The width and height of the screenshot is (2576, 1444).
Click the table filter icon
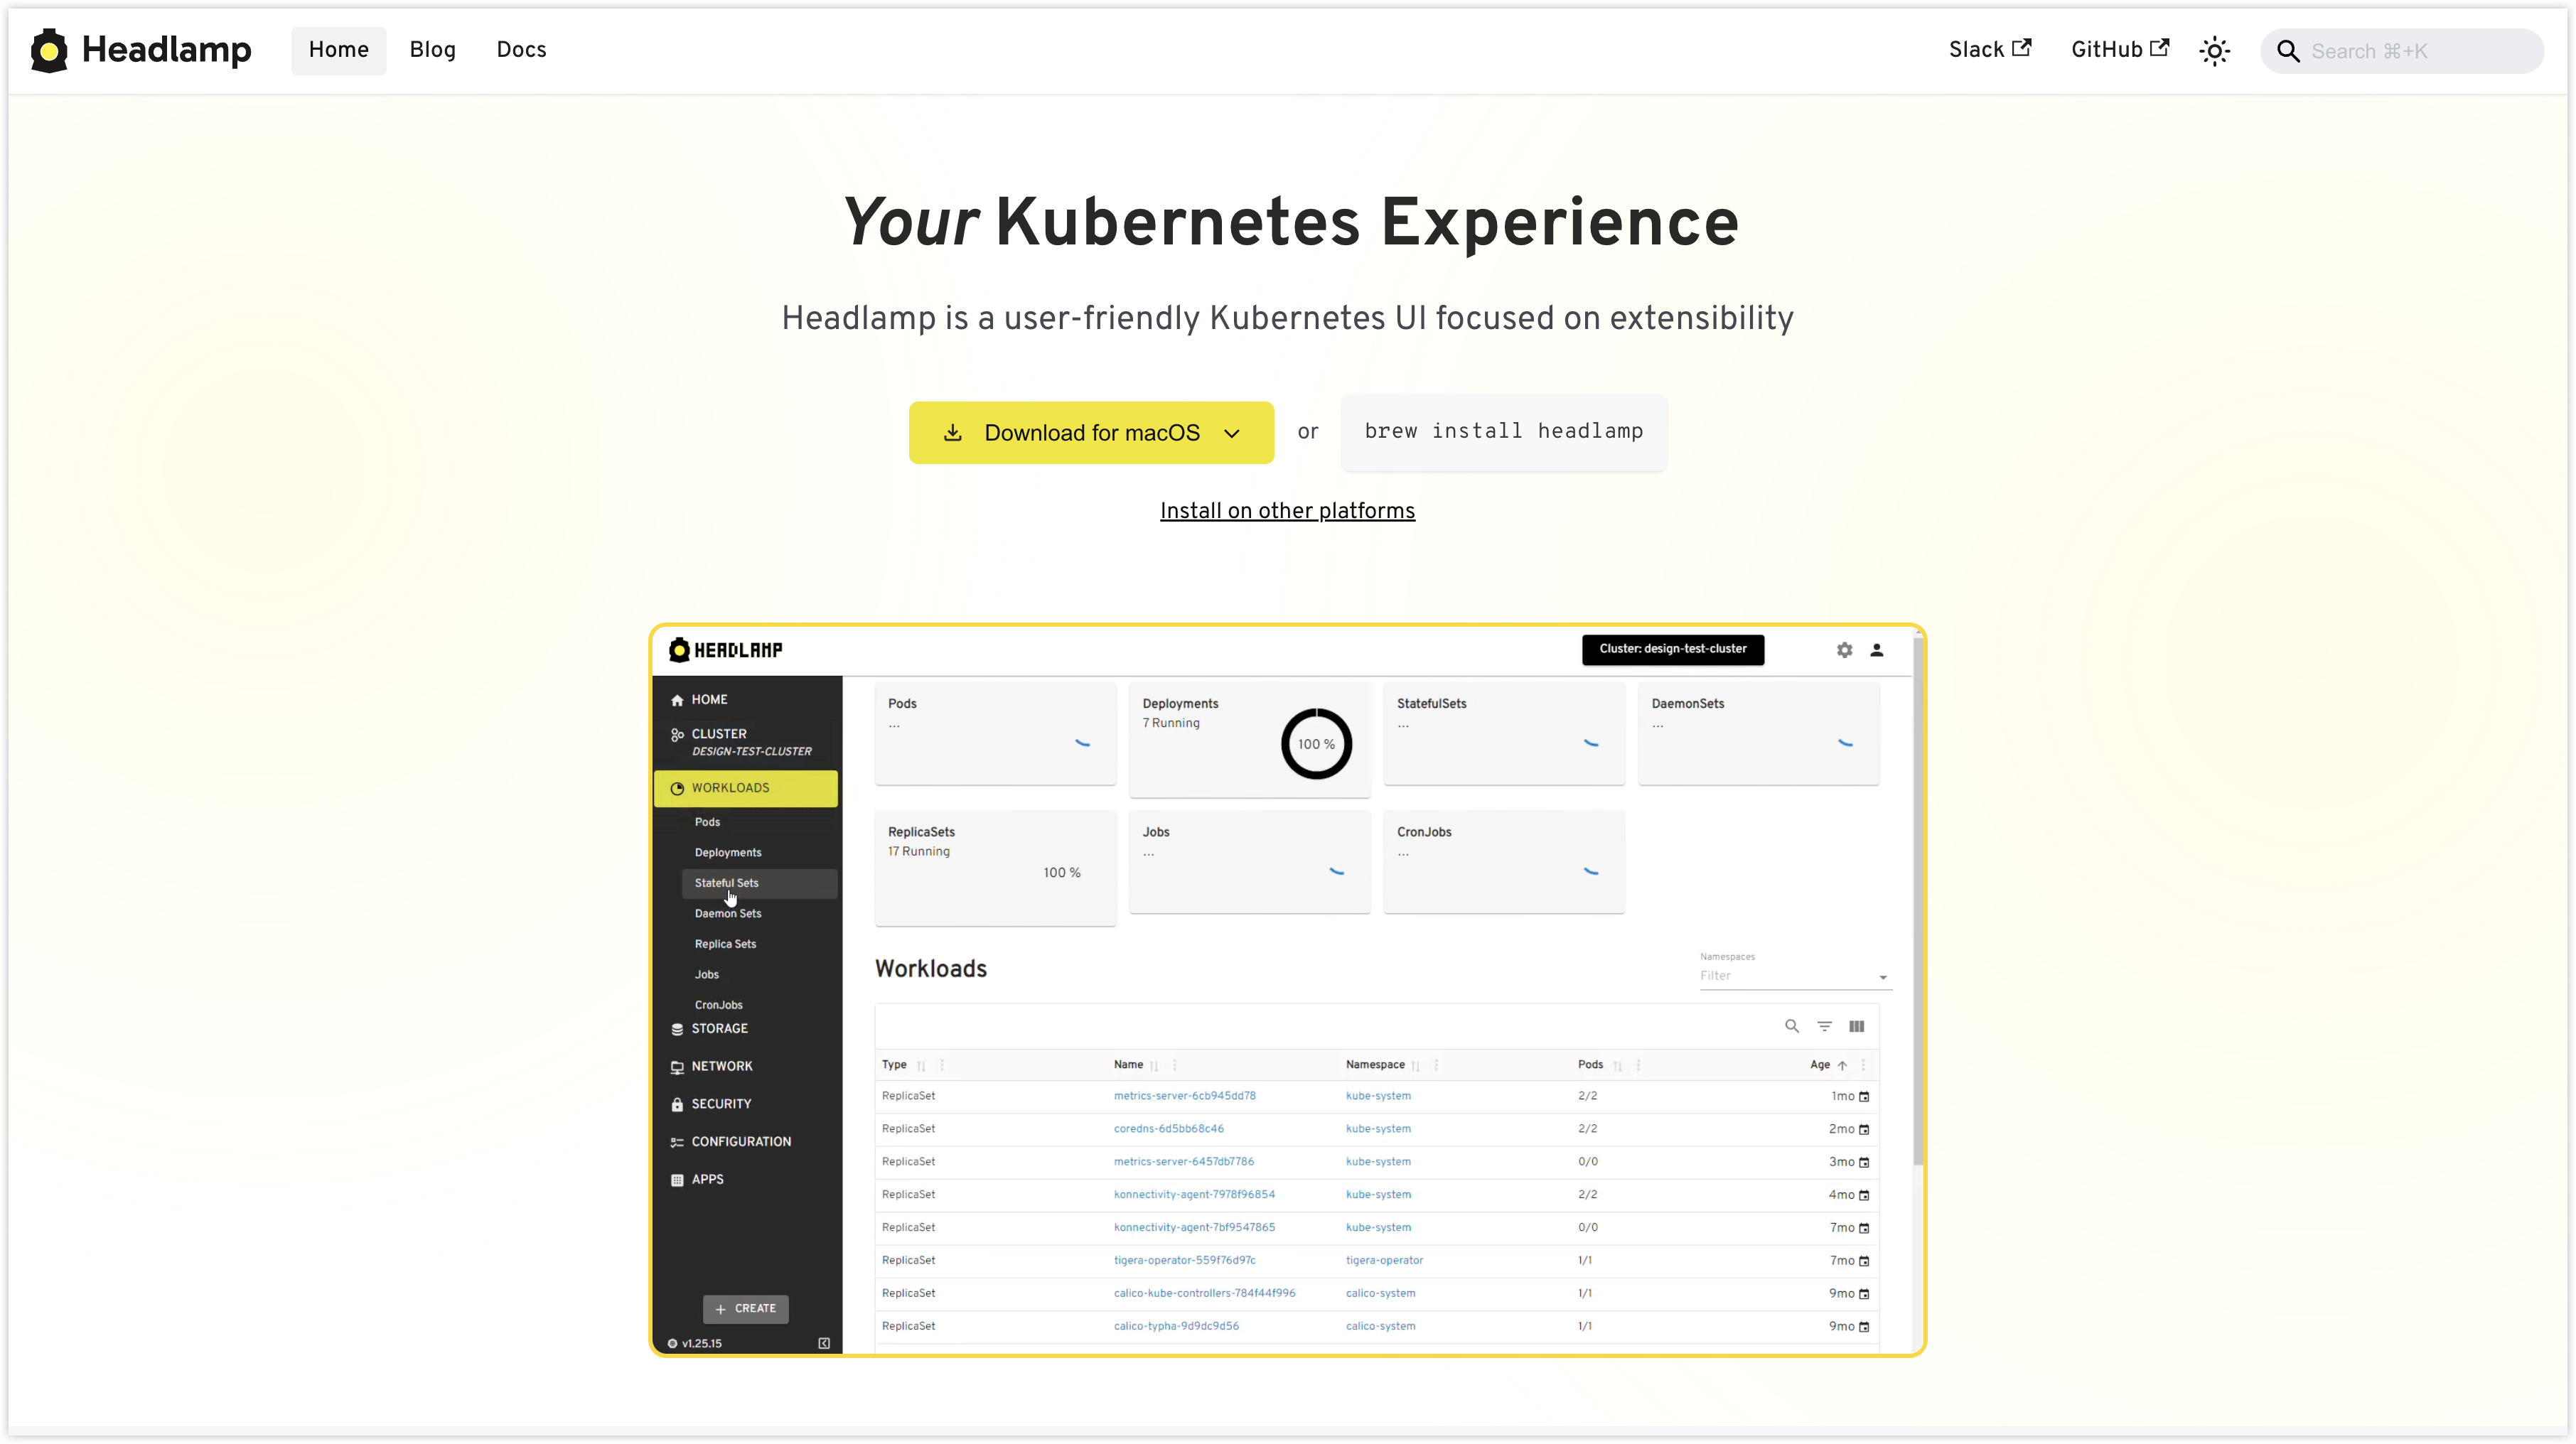click(x=1824, y=1026)
